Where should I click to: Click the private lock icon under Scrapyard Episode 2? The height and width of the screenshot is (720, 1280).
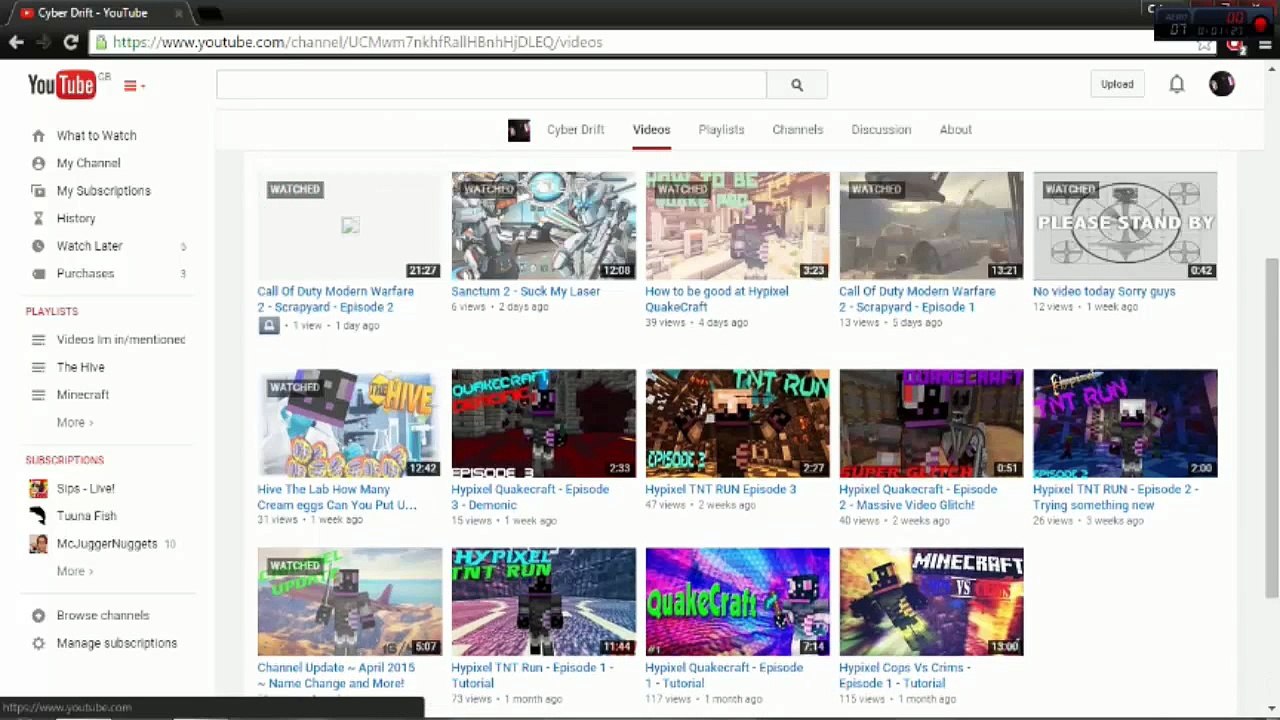(x=269, y=325)
